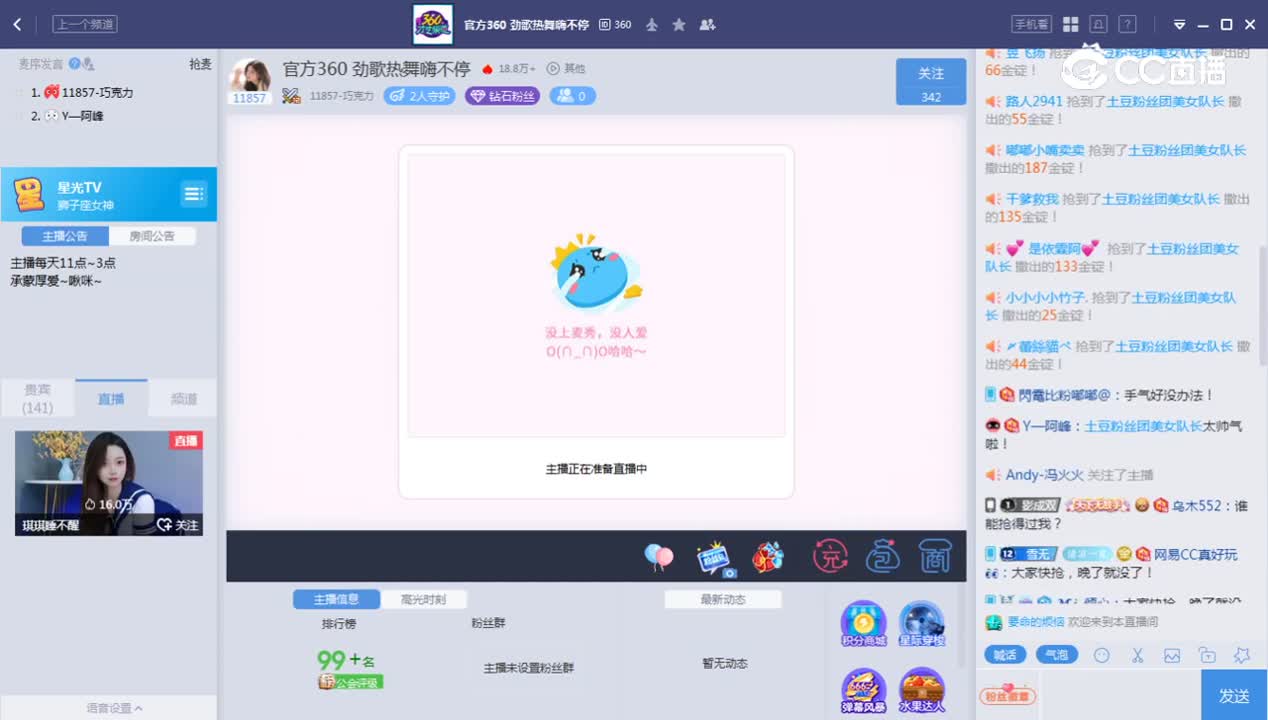Open 星际穿梭 game icon
This screenshot has height=720, width=1268.
point(922,624)
